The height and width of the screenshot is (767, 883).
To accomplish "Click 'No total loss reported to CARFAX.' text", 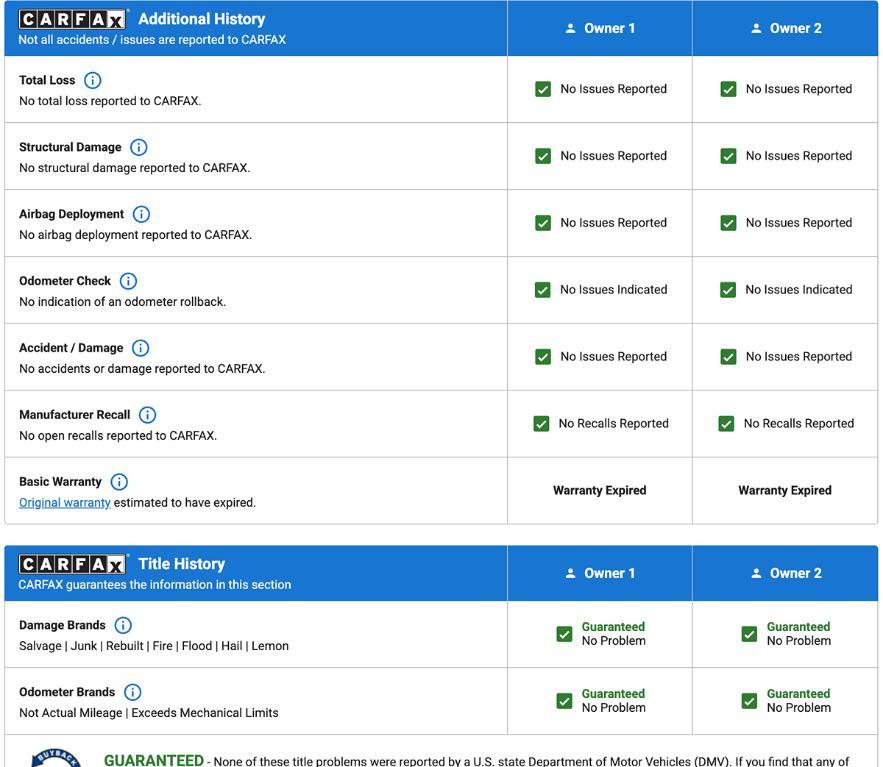I will 110,101.
